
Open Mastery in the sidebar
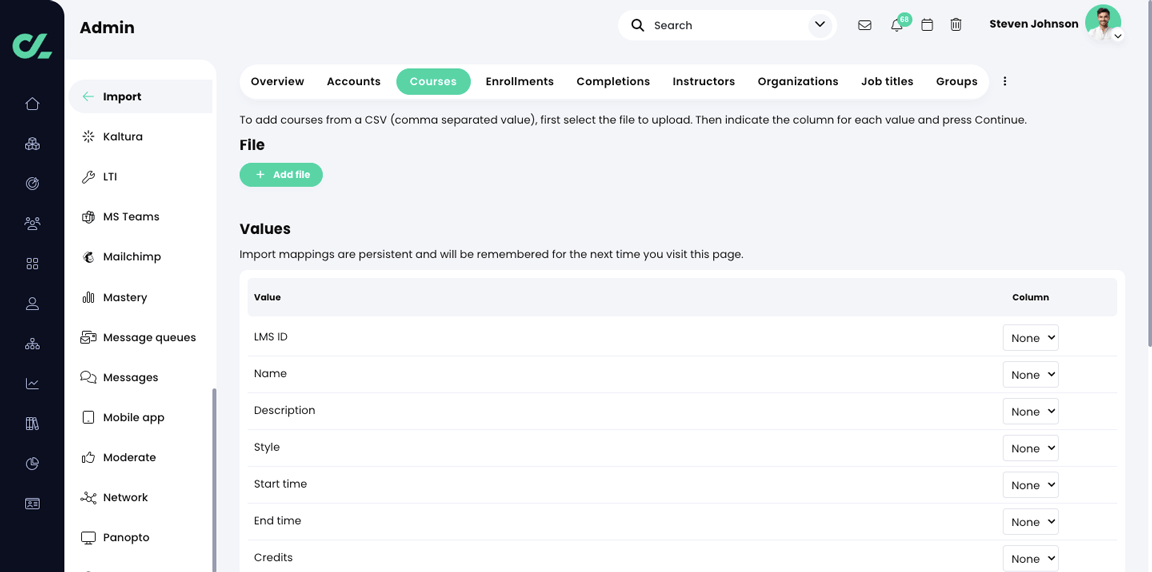pos(114,297)
